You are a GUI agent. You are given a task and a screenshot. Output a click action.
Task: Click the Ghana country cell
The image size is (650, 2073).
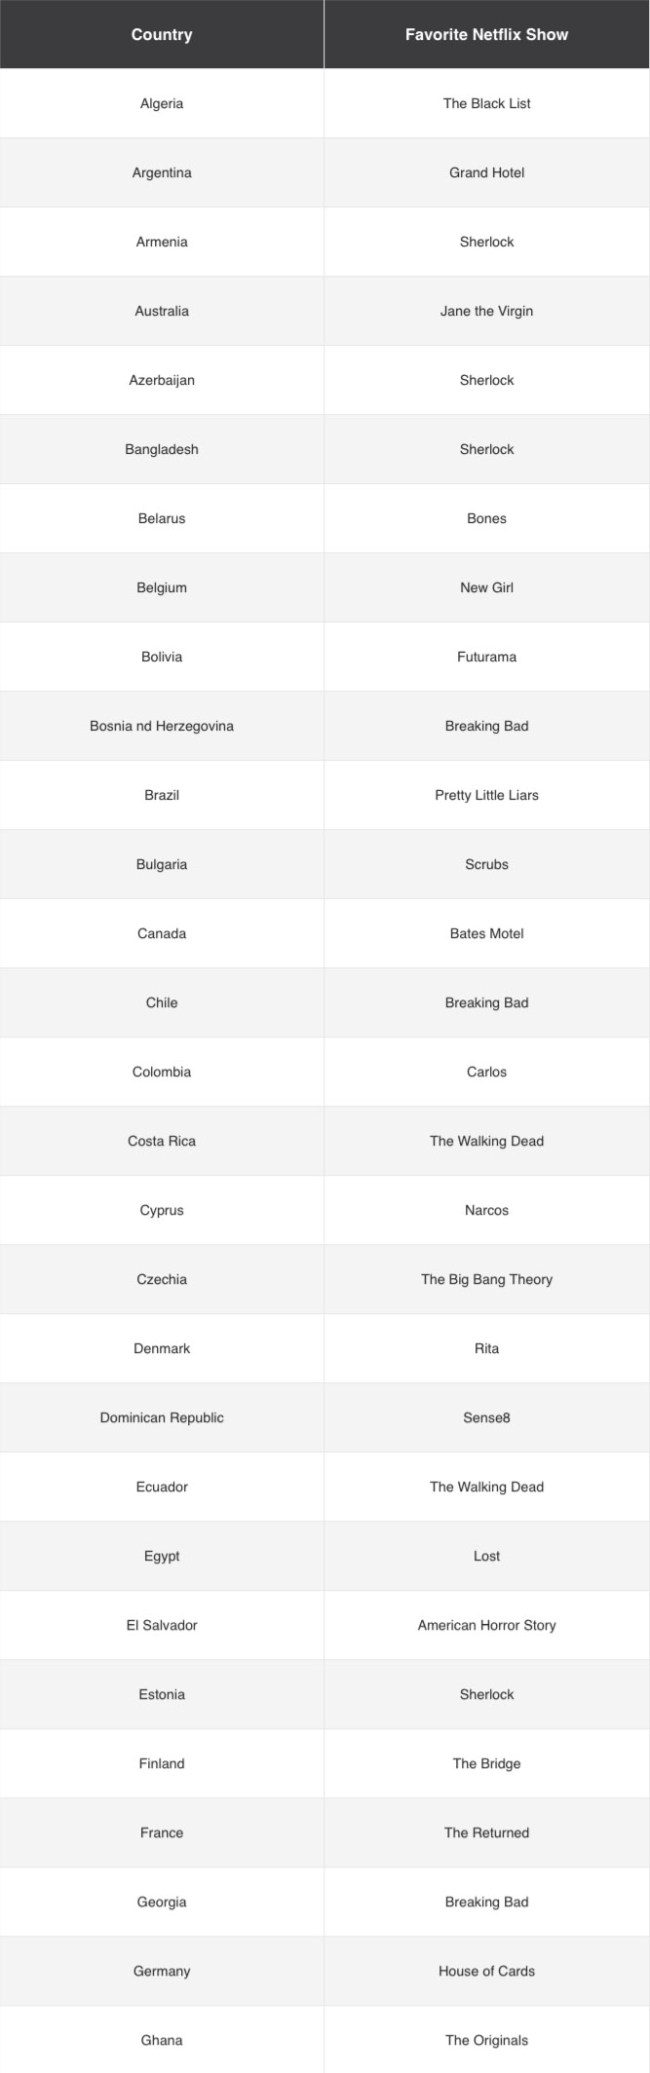coord(162,2040)
